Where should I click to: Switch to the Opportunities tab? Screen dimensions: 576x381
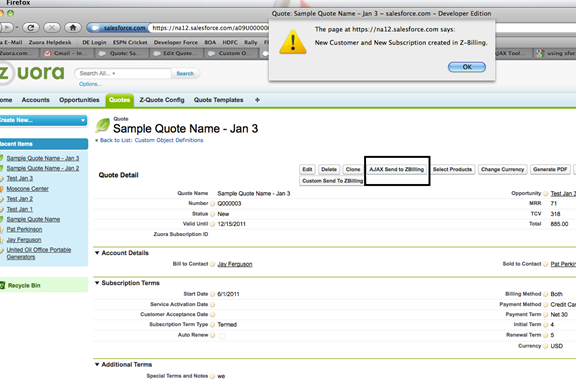[x=79, y=100]
